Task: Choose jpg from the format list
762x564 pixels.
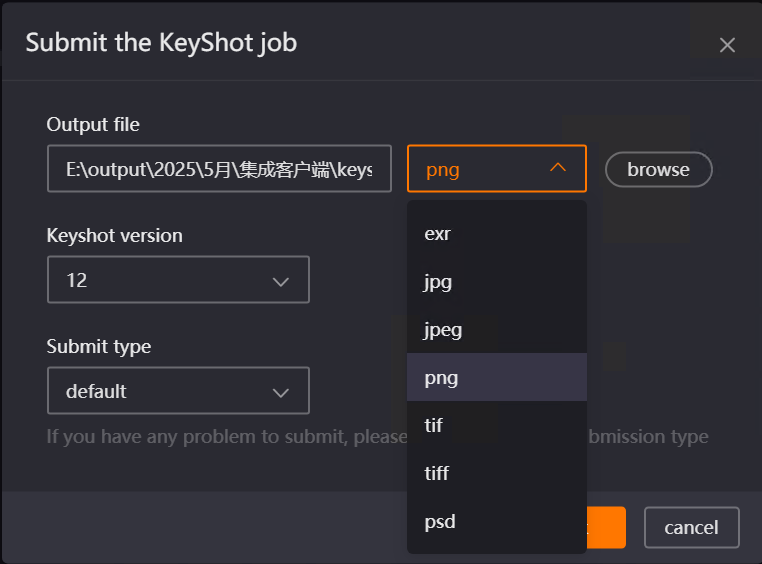Action: pos(497,282)
